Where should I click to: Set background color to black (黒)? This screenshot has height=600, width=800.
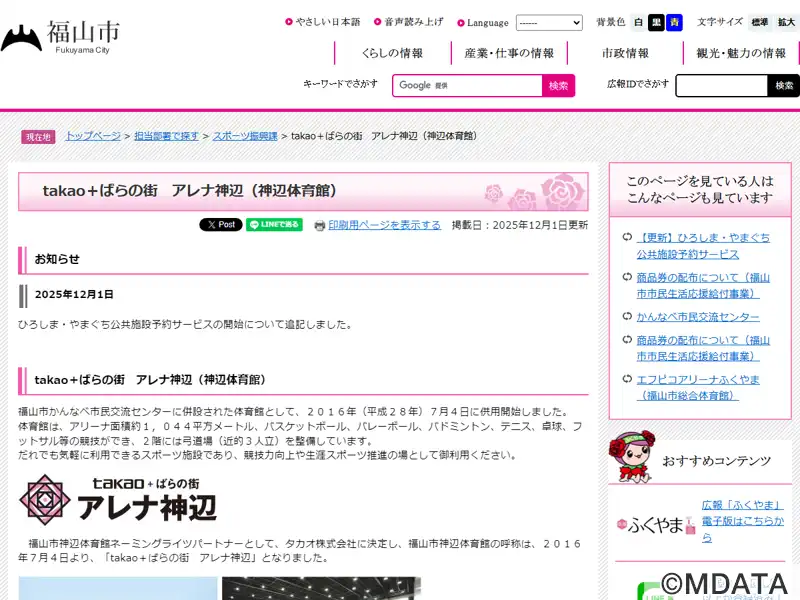[x=656, y=22]
